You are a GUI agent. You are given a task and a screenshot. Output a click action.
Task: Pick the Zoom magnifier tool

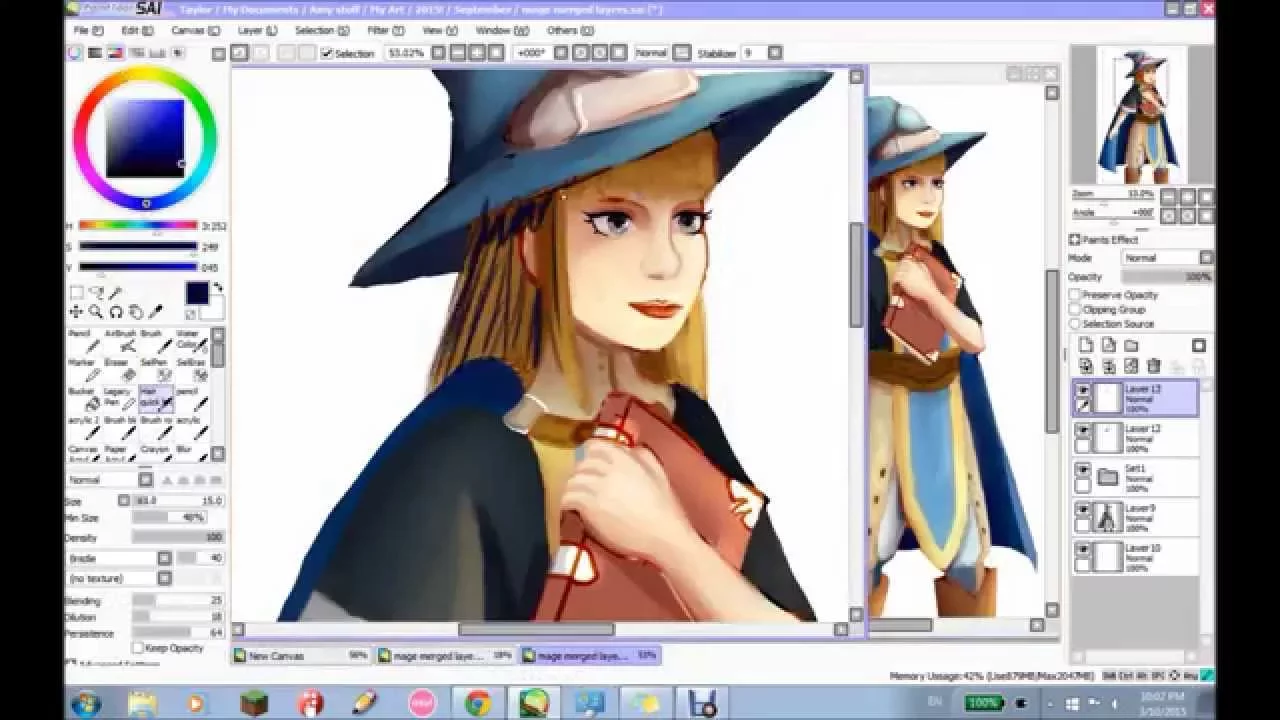pyautogui.click(x=96, y=312)
